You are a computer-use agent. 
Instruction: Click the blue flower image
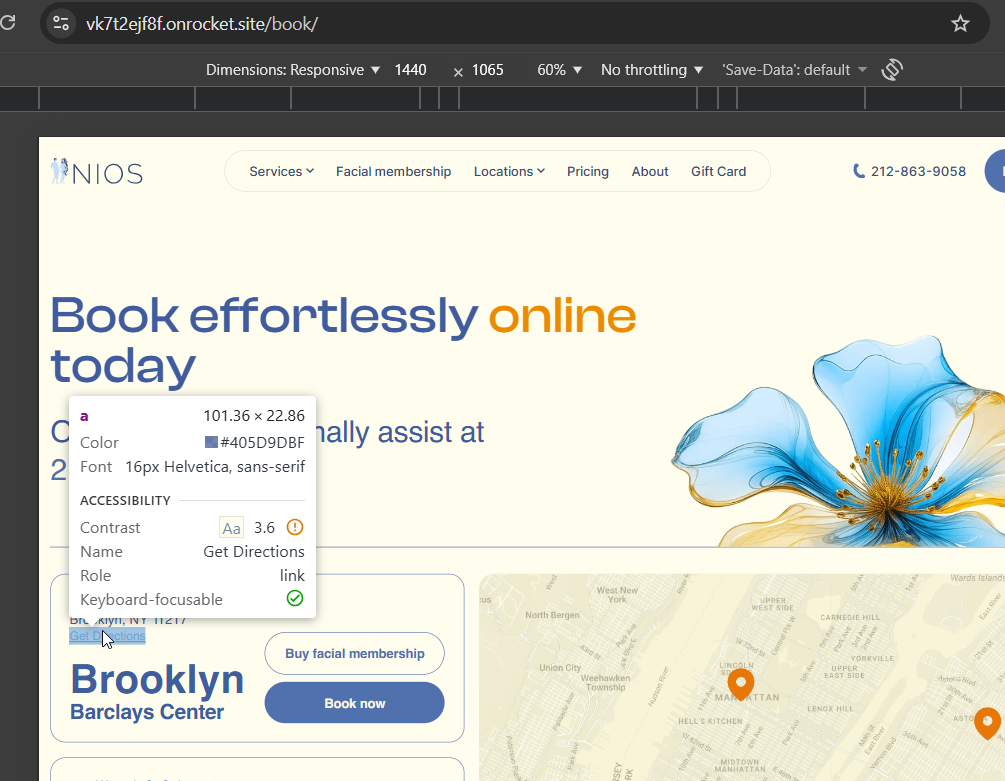click(838, 442)
